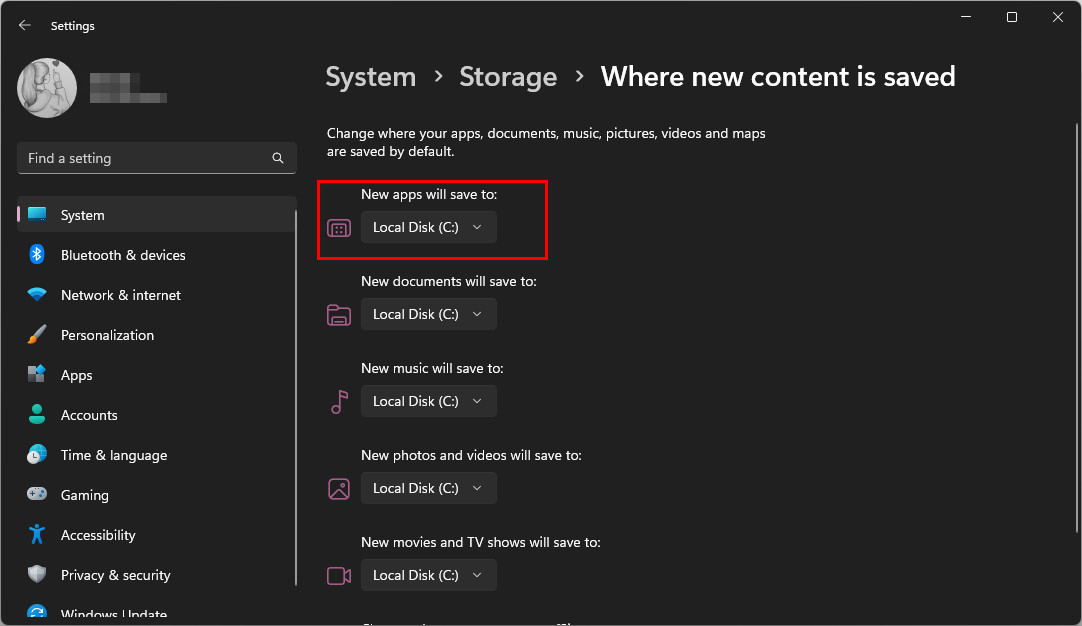
Task: Expand New documents save location dropdown
Action: pos(428,314)
